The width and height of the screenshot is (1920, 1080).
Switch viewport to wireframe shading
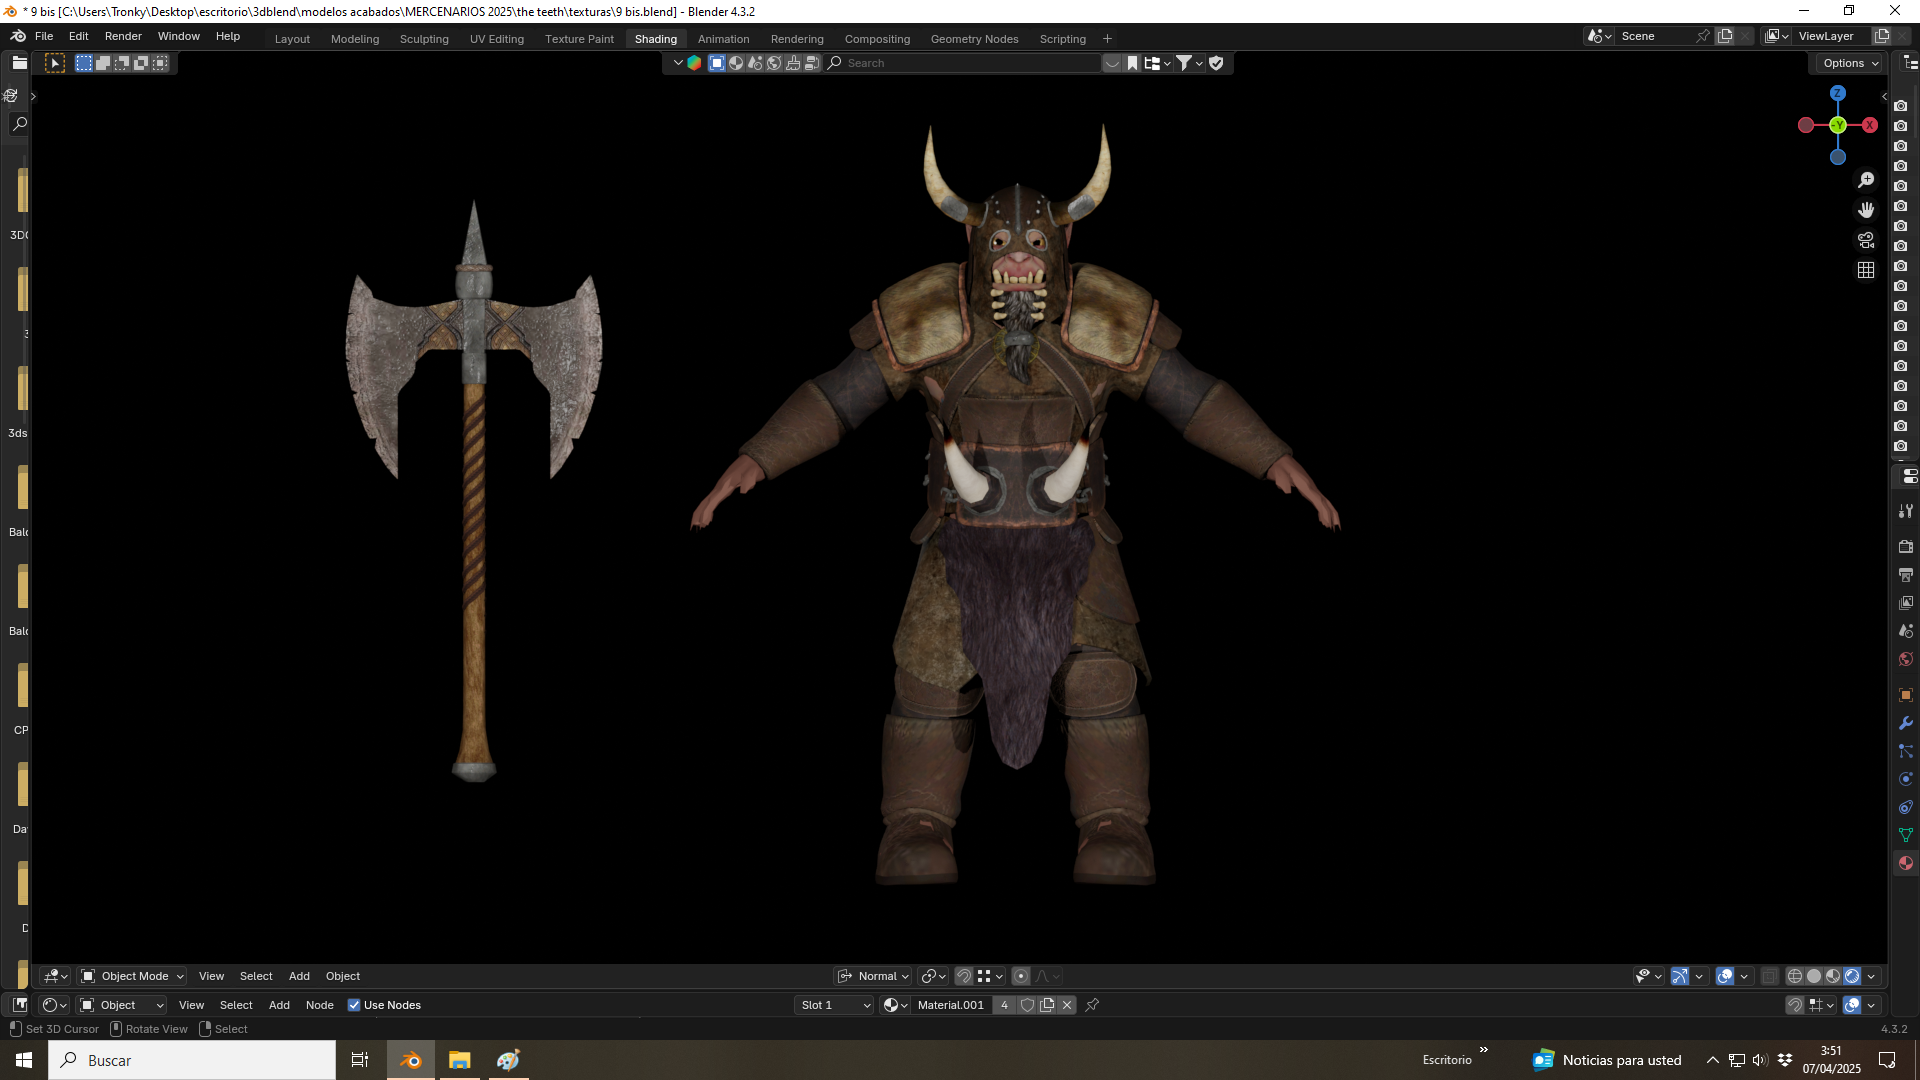(x=1795, y=976)
